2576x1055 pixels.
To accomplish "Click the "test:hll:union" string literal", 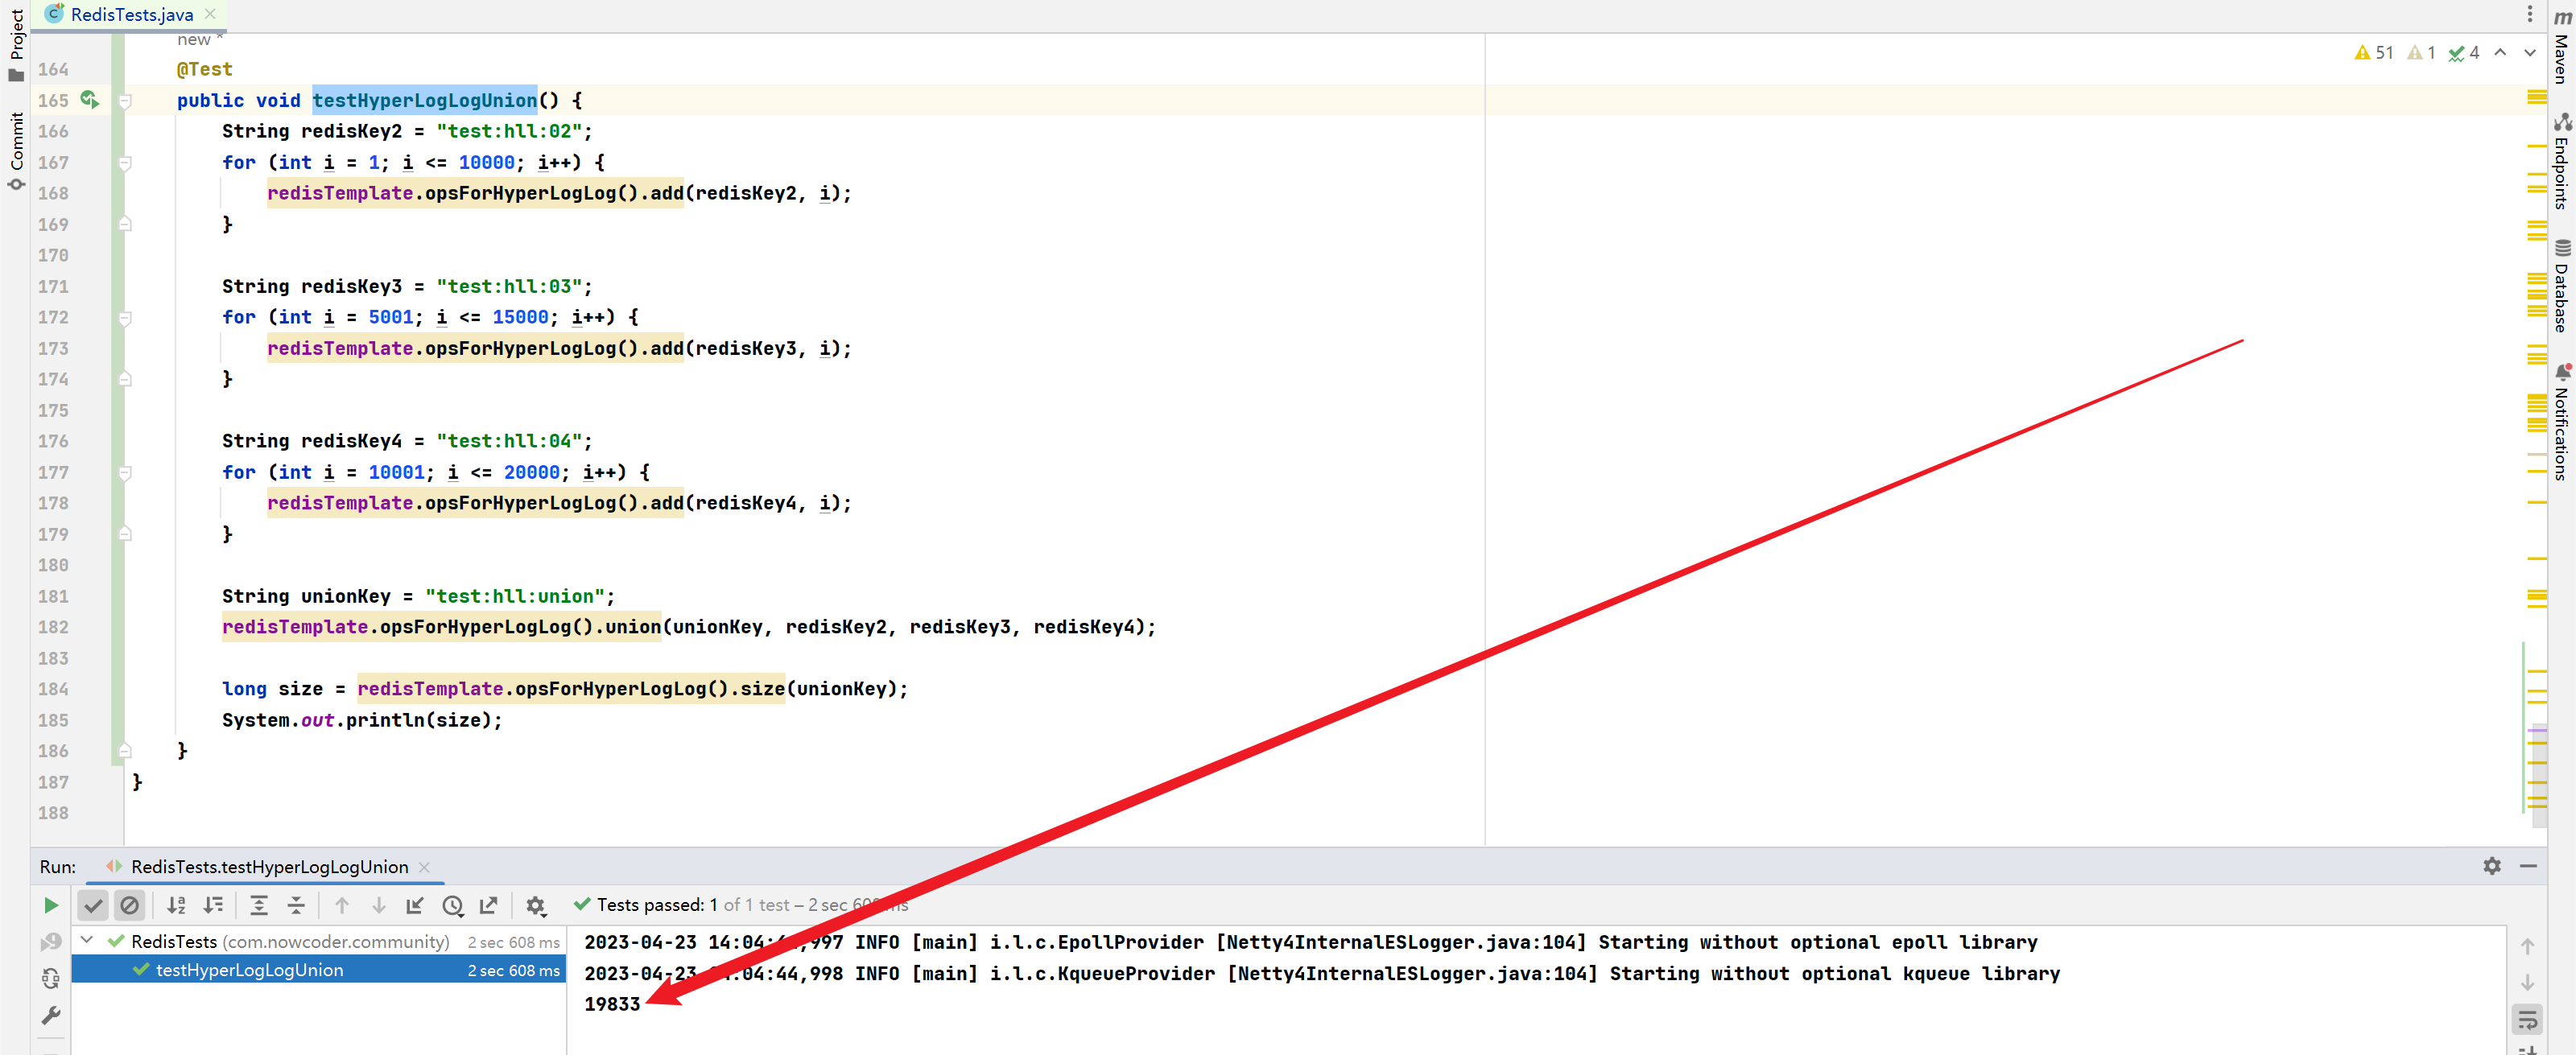I will [x=515, y=596].
